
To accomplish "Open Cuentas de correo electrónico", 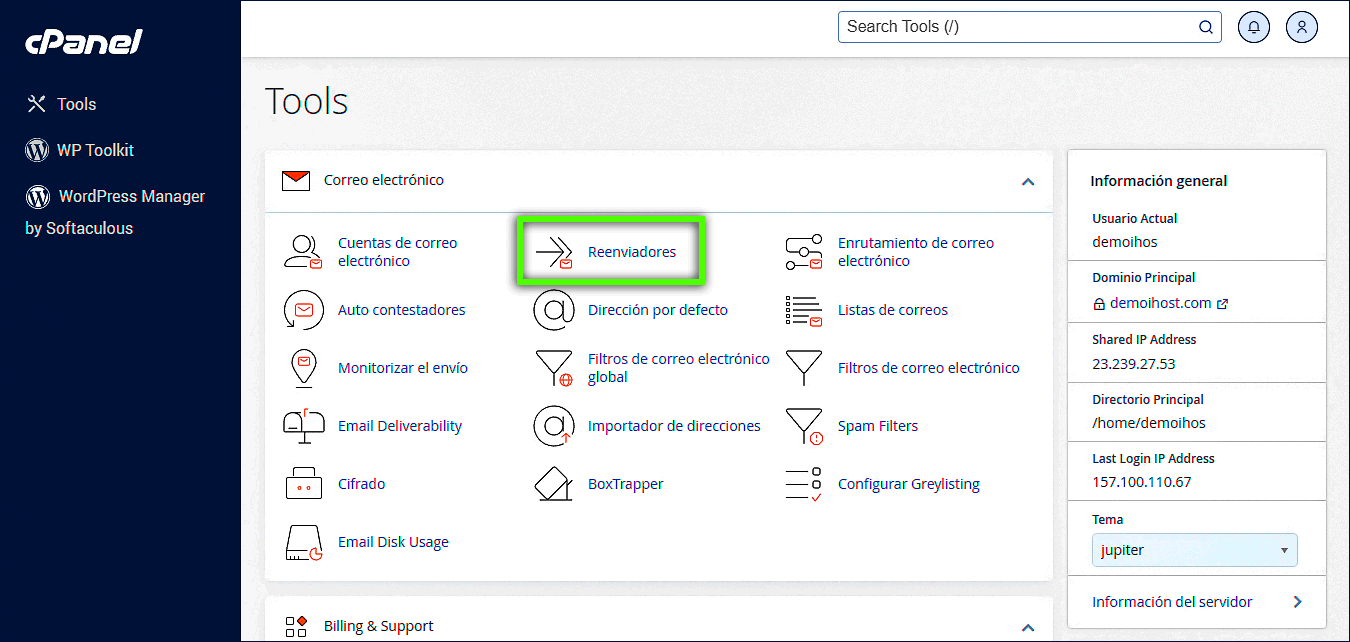I will 397,251.
